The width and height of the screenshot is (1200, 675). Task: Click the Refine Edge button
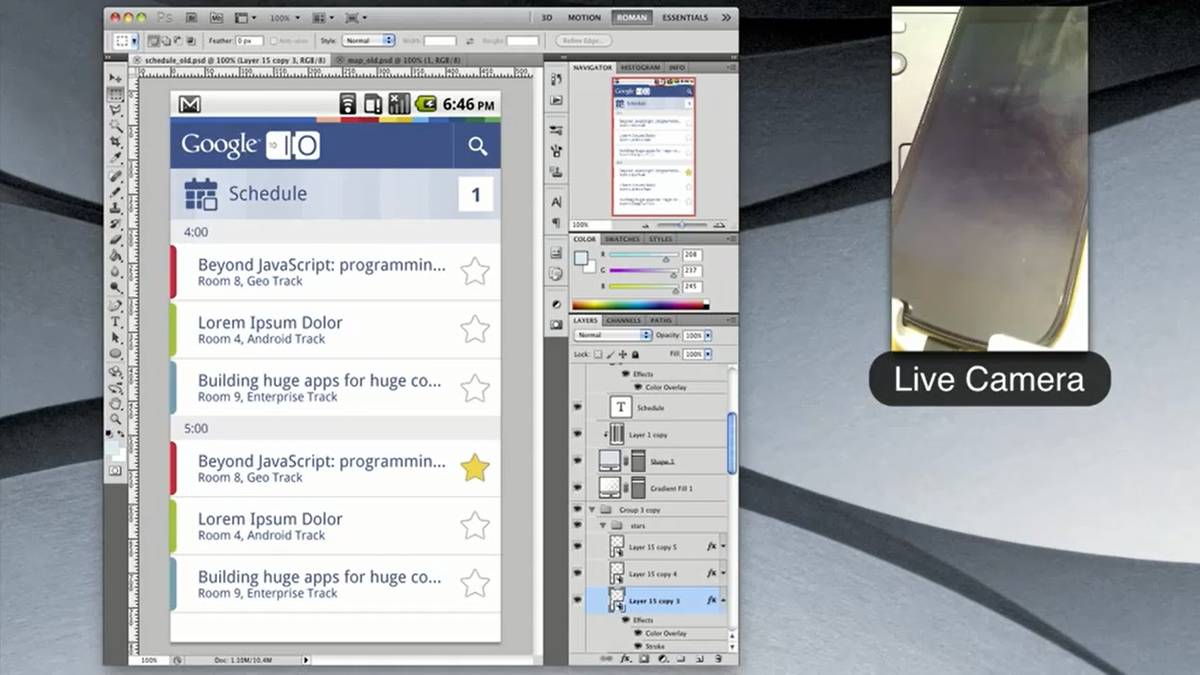click(x=582, y=41)
